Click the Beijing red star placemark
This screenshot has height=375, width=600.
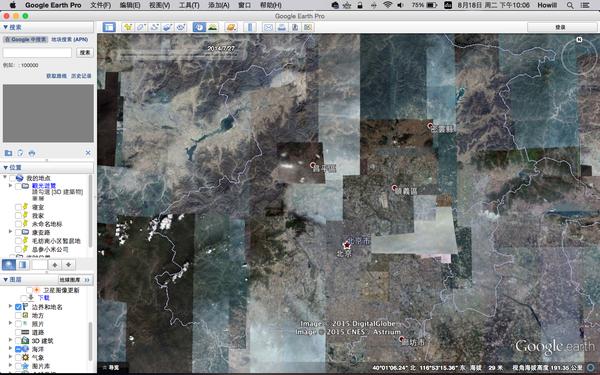[347, 244]
